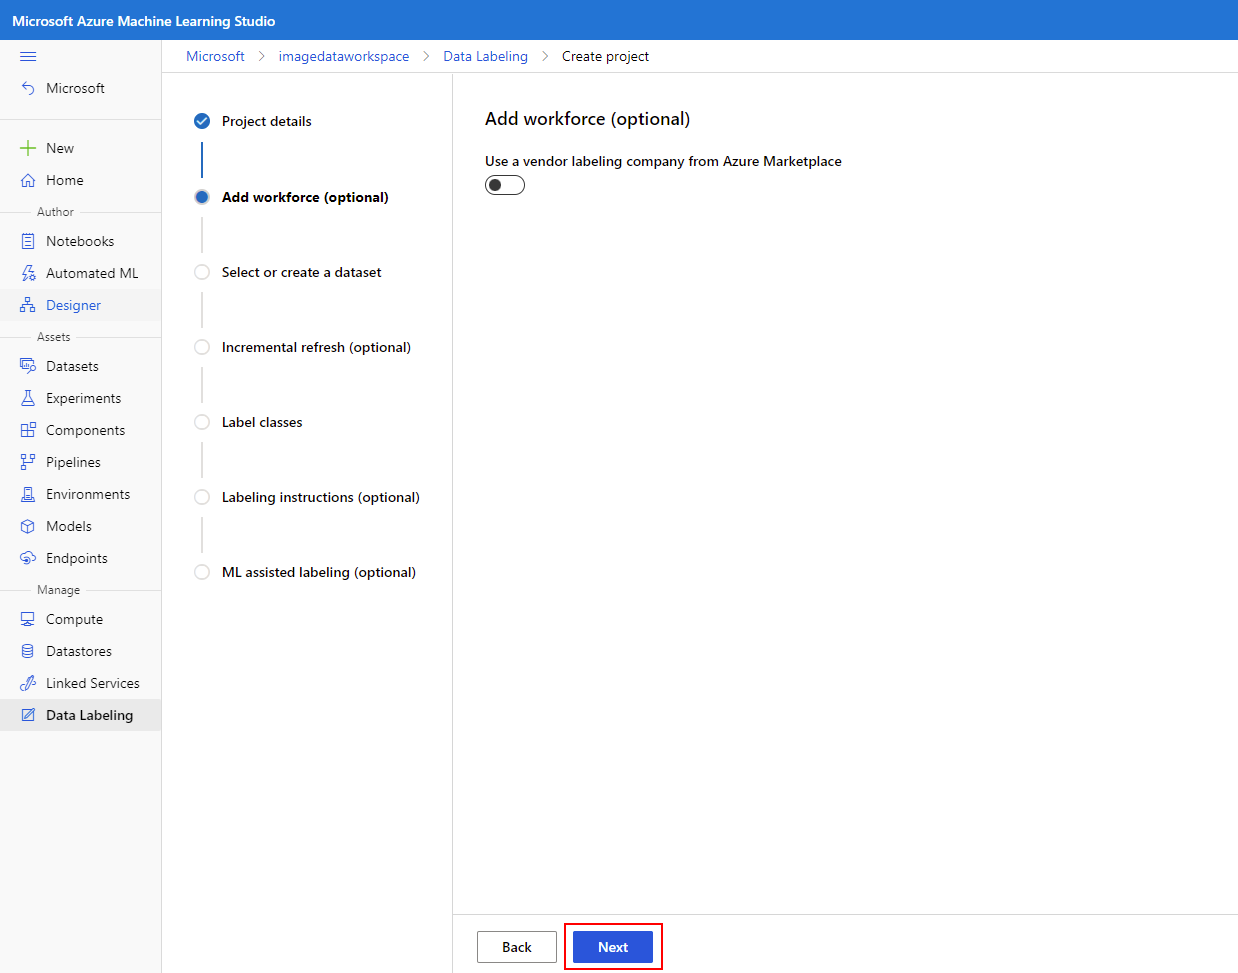Open Datastores under Manage
Screen dimensions: 1238x973
tap(80, 651)
